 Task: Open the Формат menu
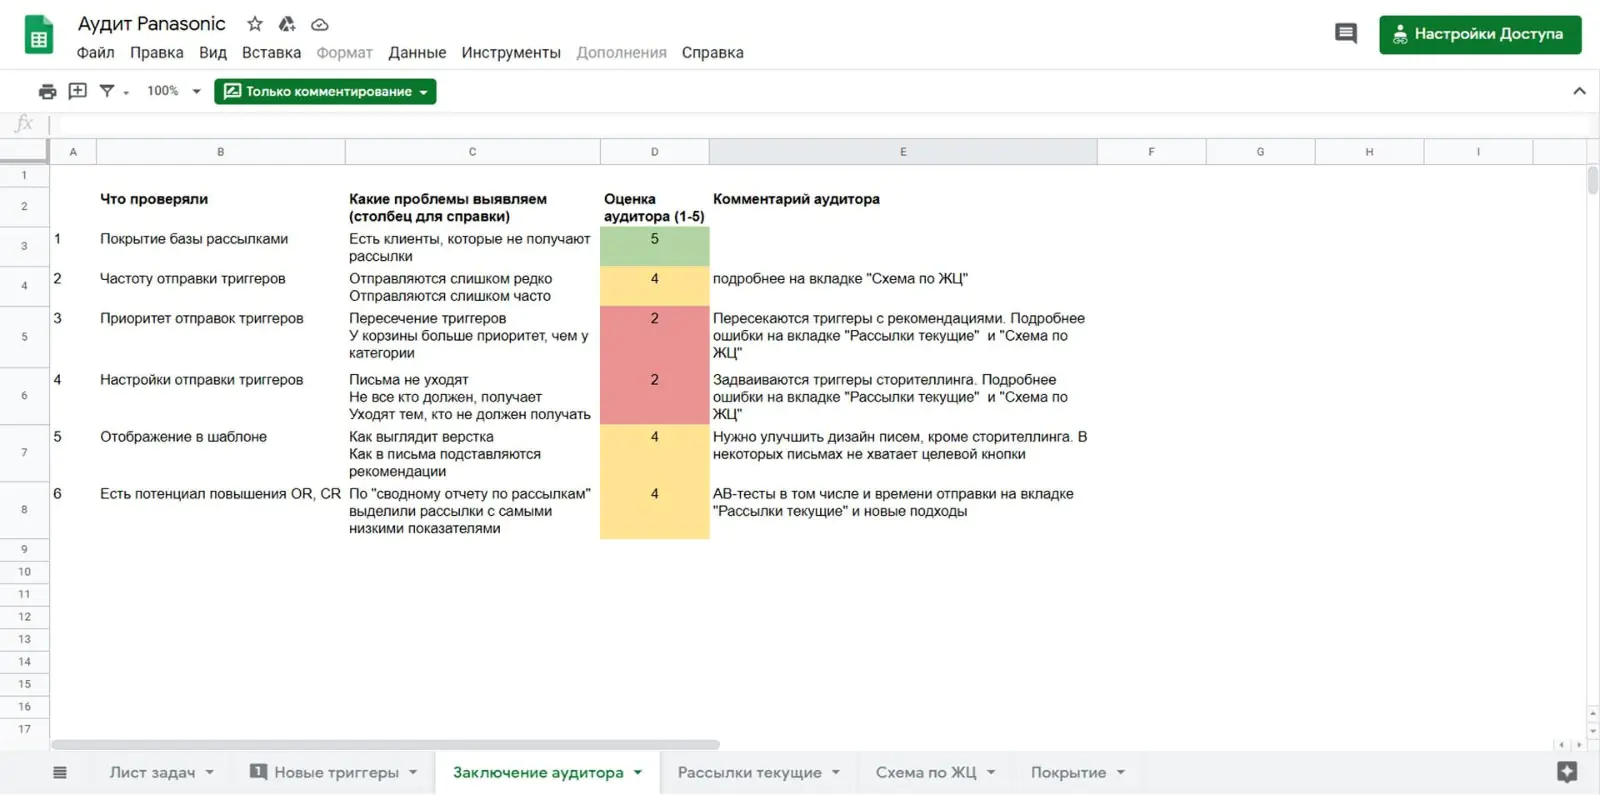pos(345,53)
